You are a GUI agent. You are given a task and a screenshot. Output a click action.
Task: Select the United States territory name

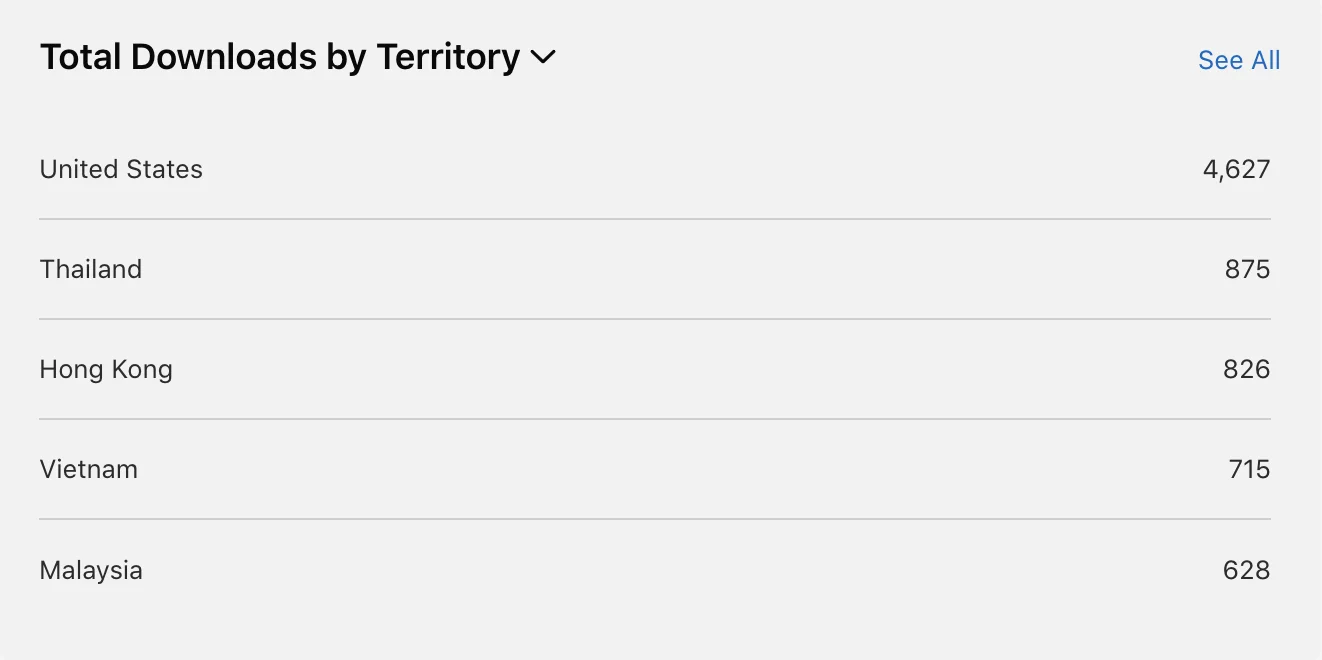(121, 169)
